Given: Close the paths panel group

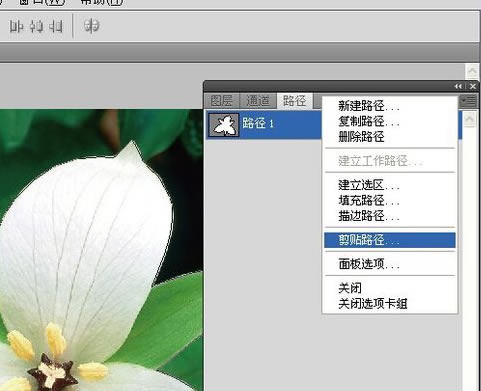Looking at the screenshot, I should tap(473, 86).
